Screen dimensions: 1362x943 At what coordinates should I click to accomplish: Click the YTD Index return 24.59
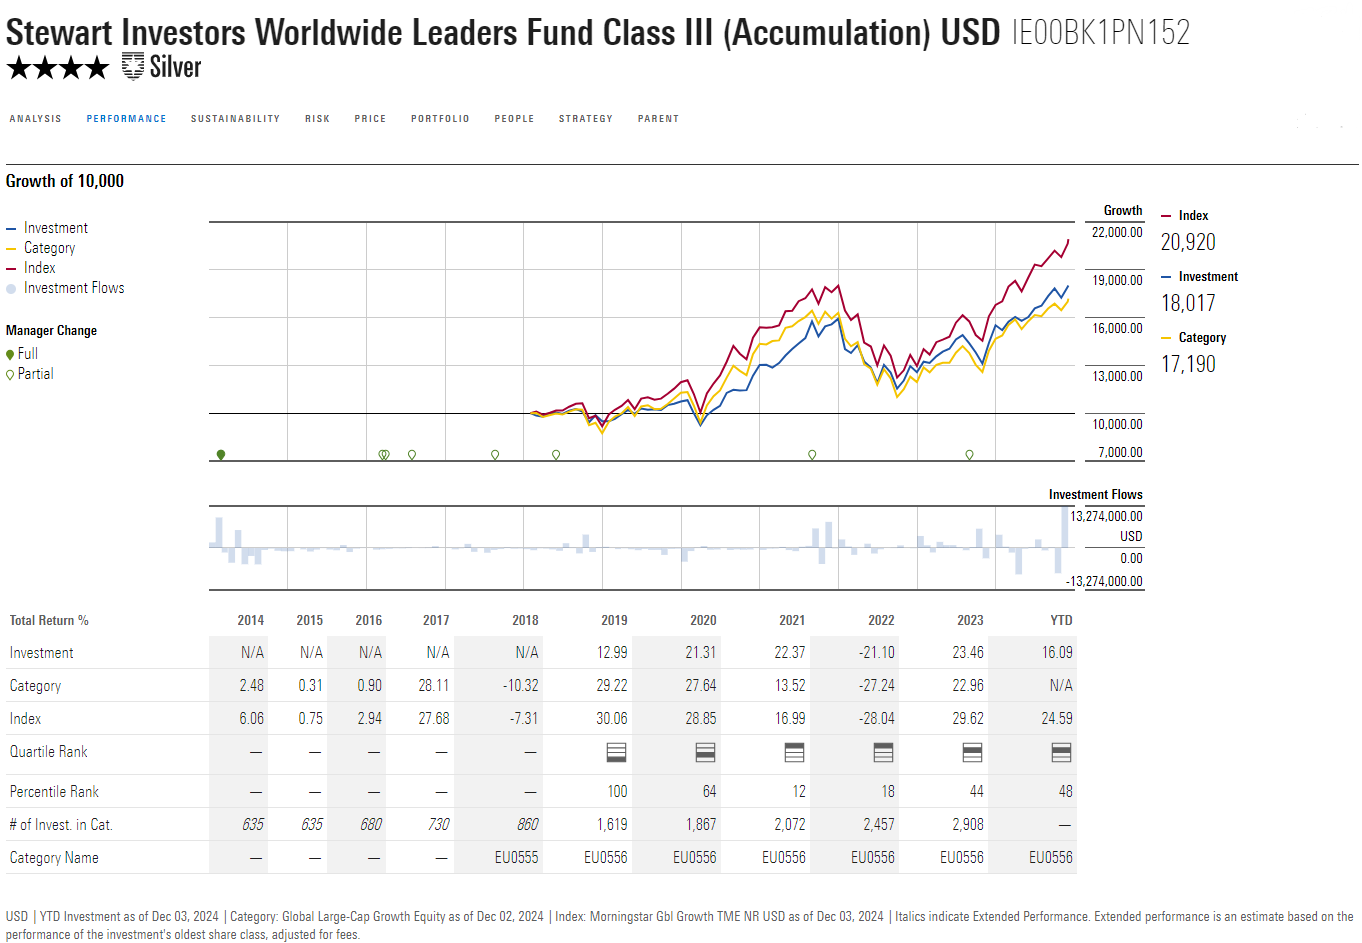[1057, 718]
